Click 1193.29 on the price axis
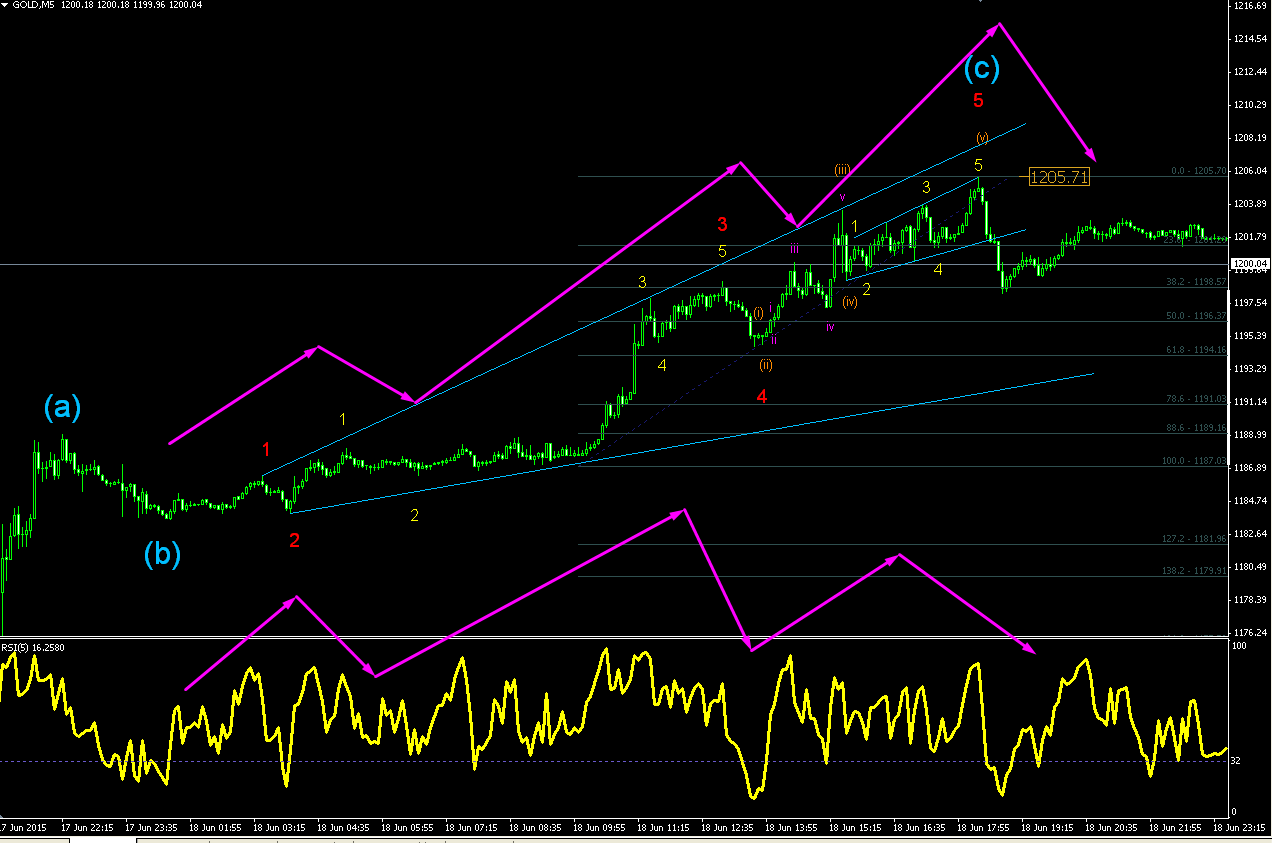1272x843 pixels. click(1250, 369)
